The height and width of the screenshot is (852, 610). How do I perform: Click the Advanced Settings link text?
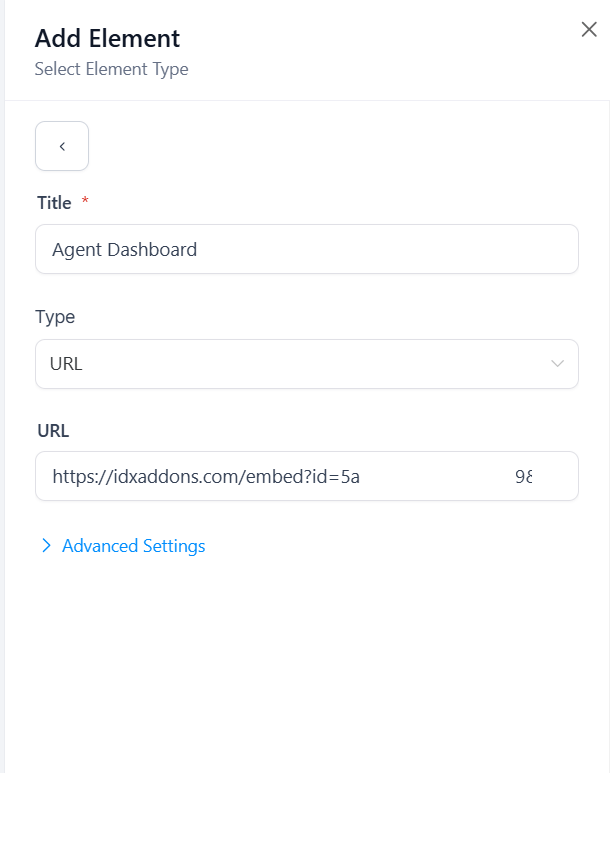(134, 546)
